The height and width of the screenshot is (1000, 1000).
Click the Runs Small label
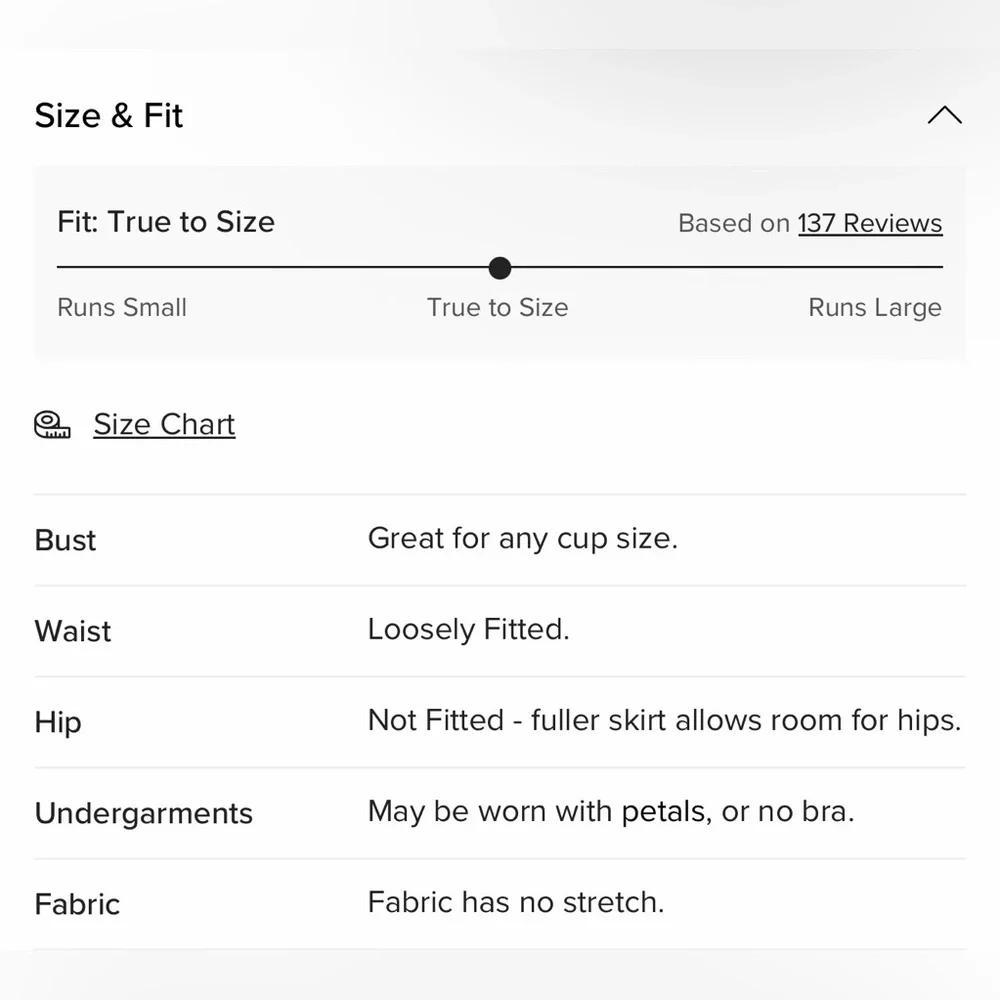click(122, 307)
